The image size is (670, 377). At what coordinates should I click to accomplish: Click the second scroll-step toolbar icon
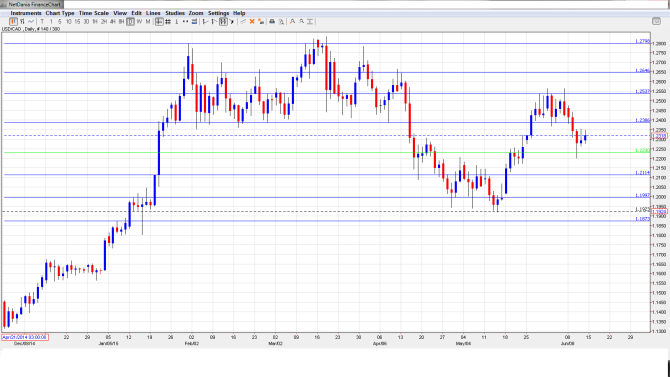214,21
